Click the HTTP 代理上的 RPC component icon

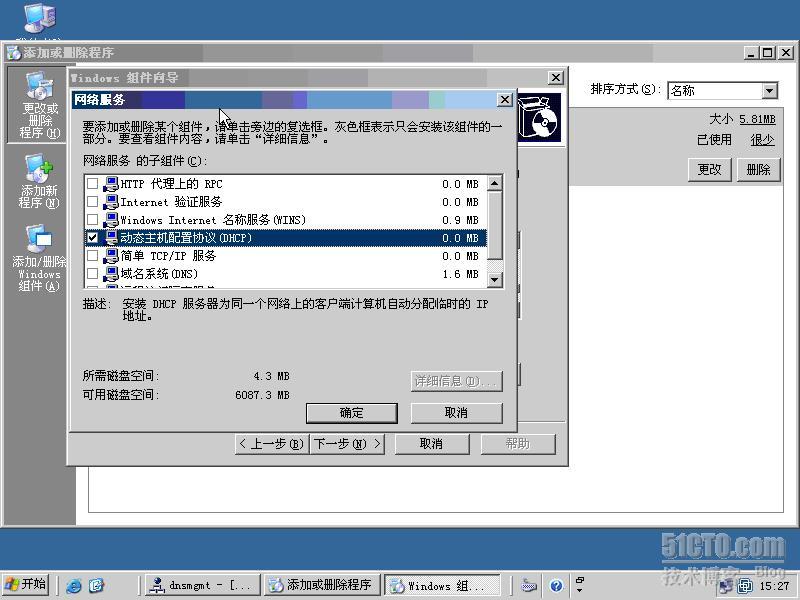click(111, 184)
